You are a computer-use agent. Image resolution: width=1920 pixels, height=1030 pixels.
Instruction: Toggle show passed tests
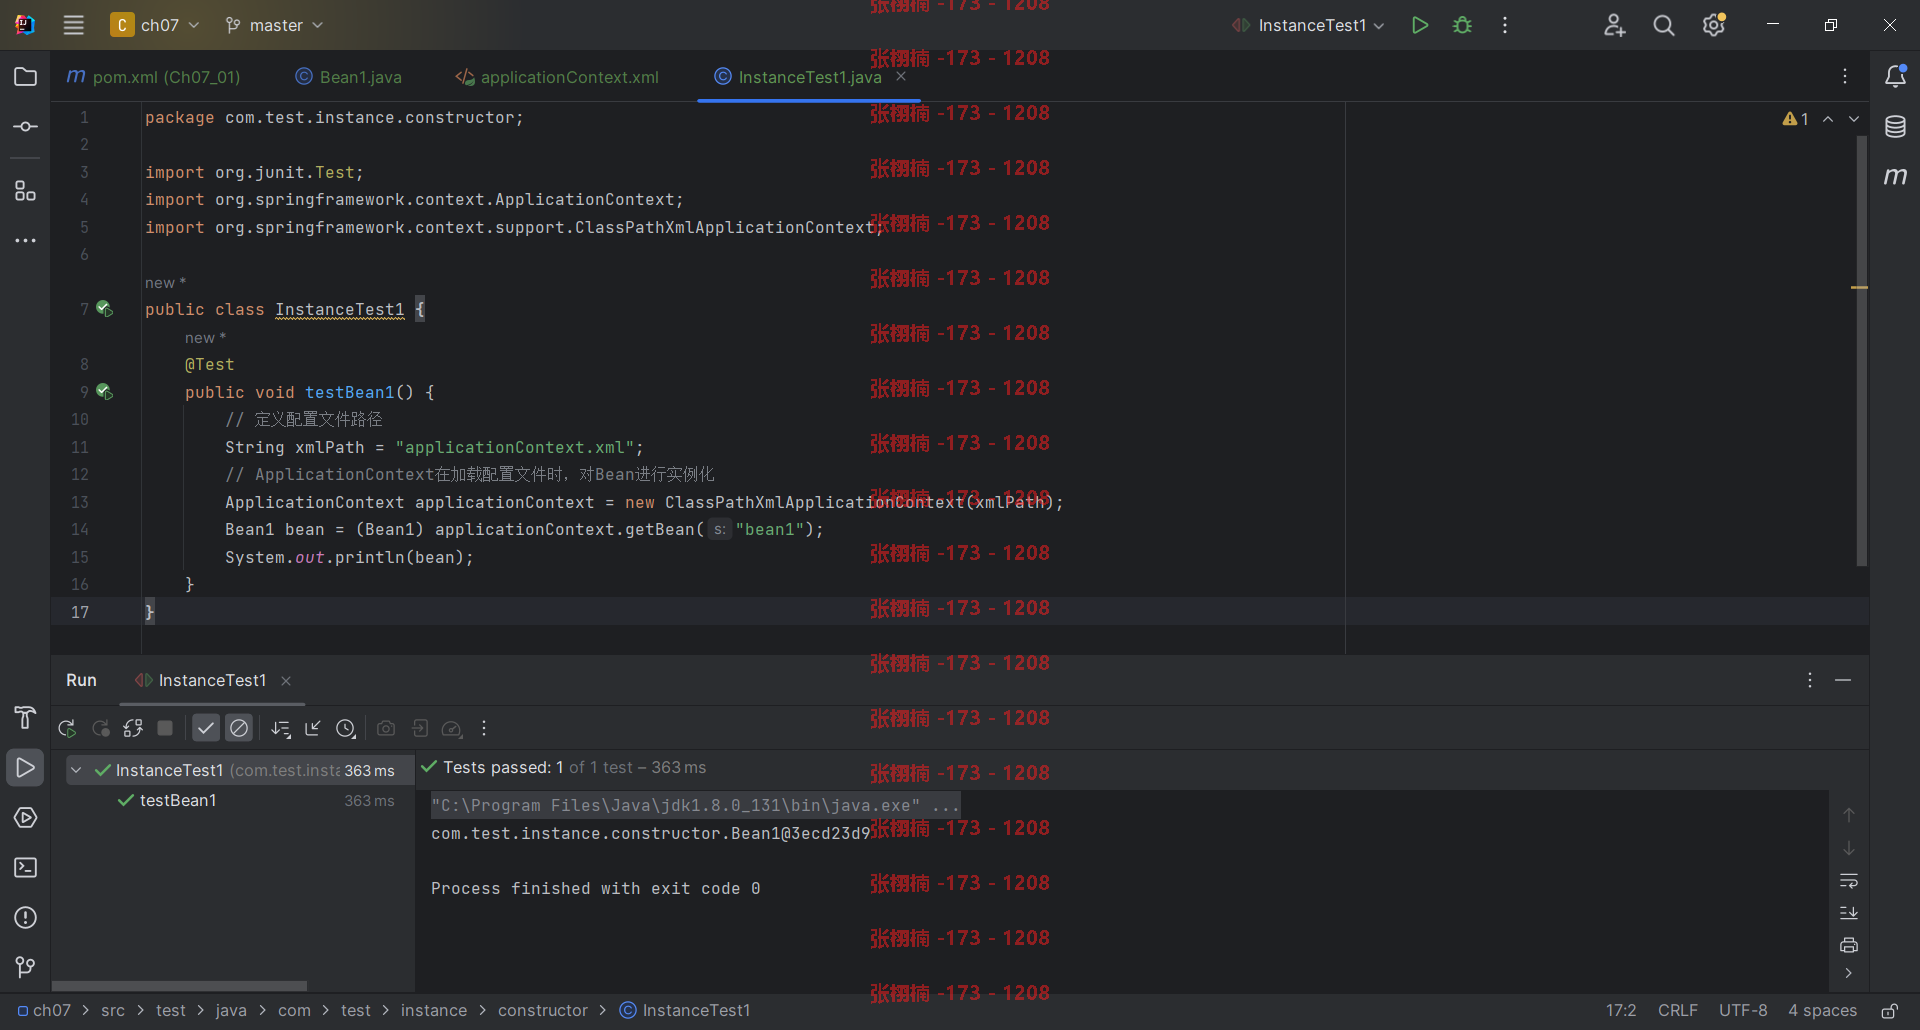pyautogui.click(x=206, y=728)
